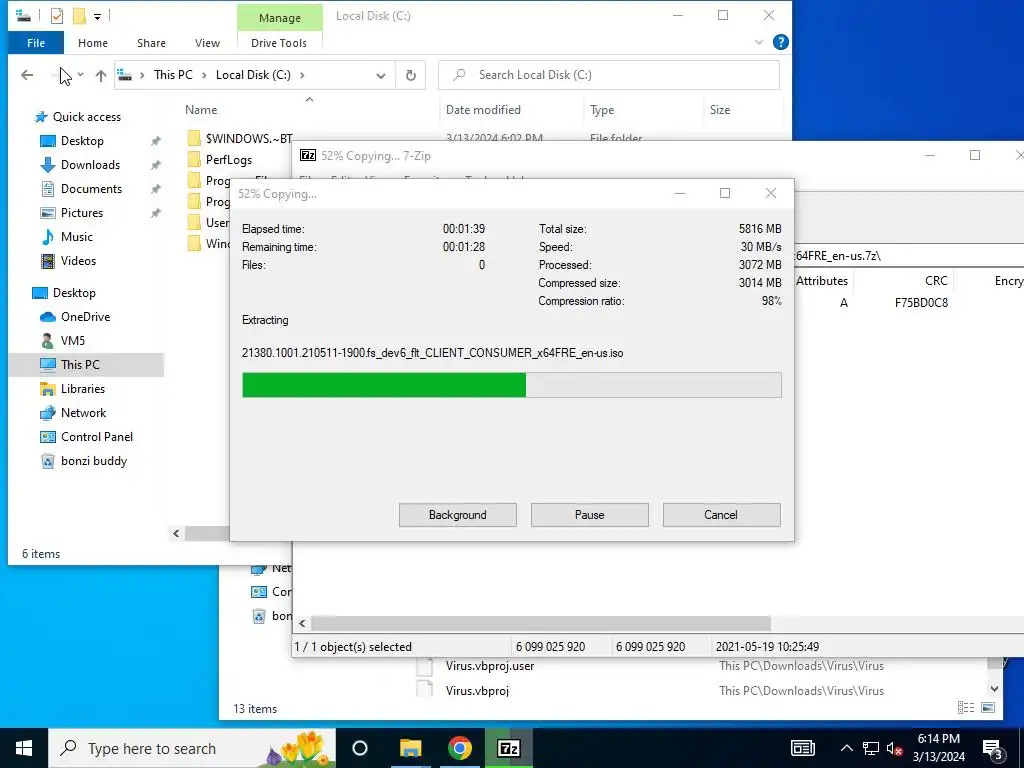This screenshot has height=768, width=1024.
Task: Open VM5 user folder in sidebar
Action: 72,341
